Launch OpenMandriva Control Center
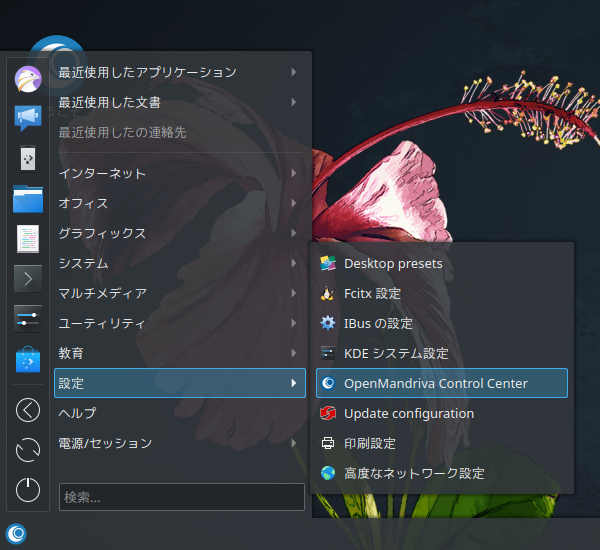Viewport: 600px width, 550px height. pos(442,383)
